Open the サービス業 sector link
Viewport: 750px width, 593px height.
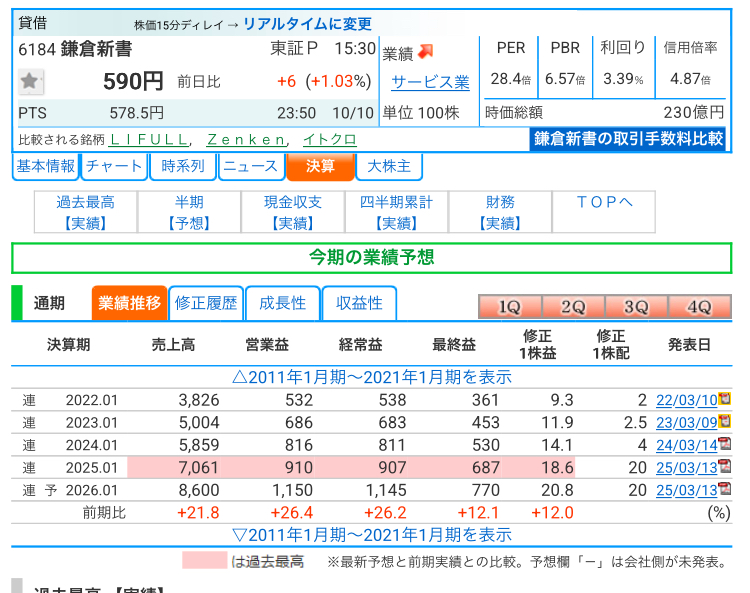tap(430, 82)
